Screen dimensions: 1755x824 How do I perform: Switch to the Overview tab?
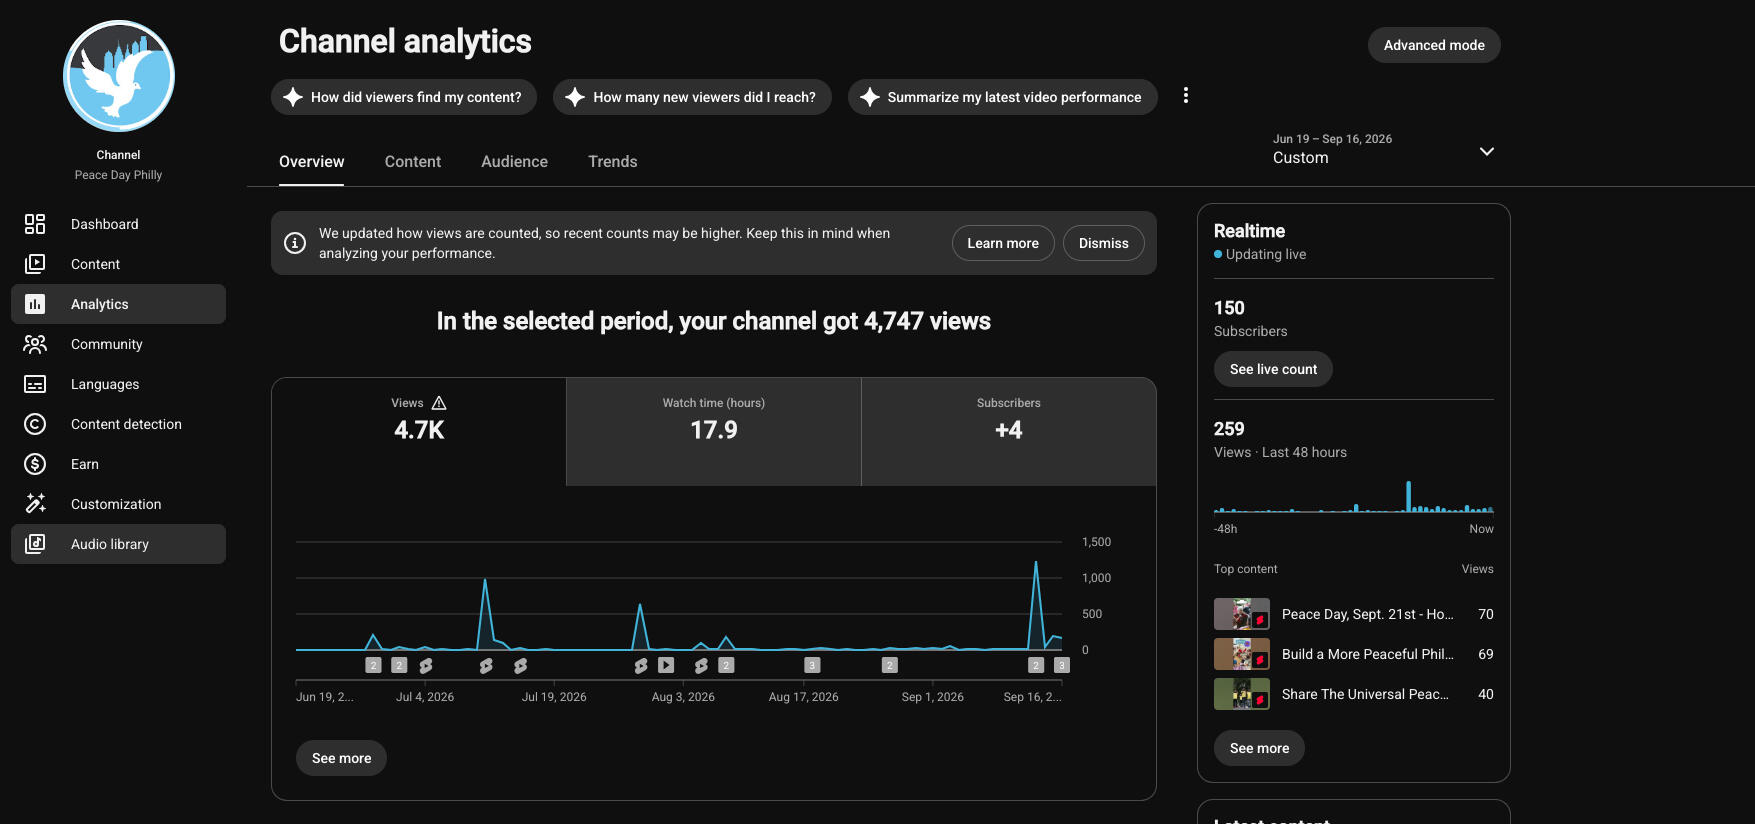point(311,161)
